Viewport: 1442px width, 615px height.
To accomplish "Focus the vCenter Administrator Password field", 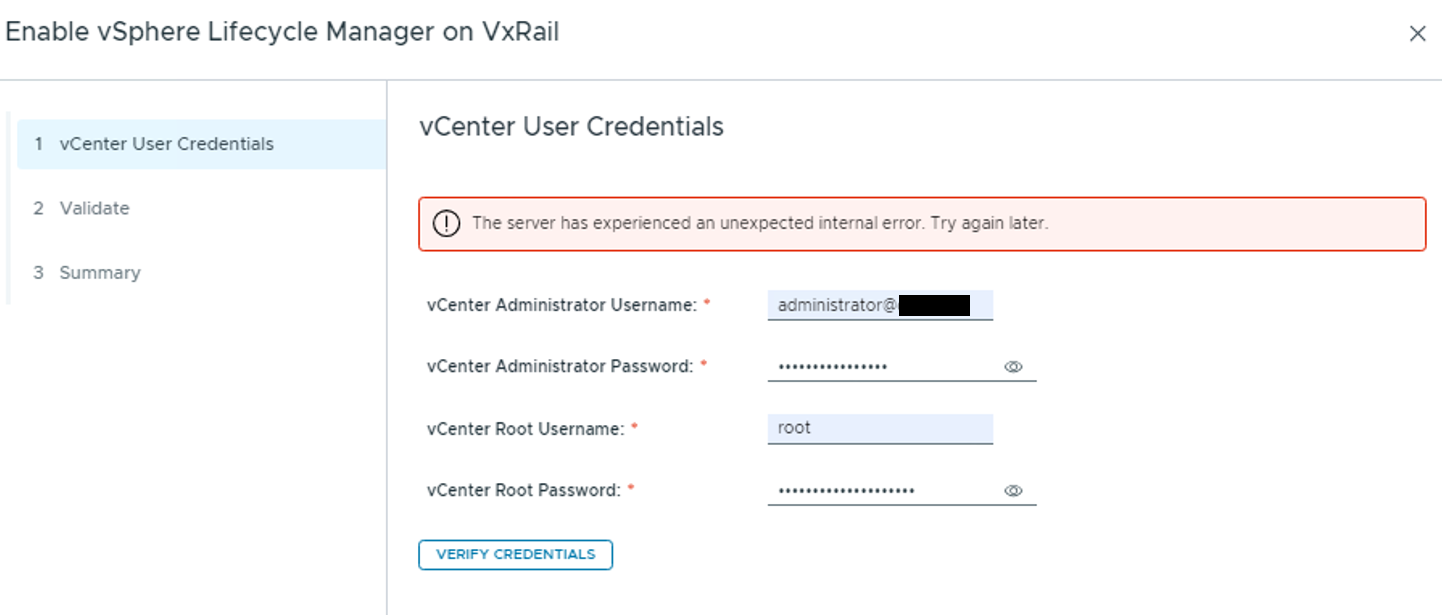I will (880, 366).
